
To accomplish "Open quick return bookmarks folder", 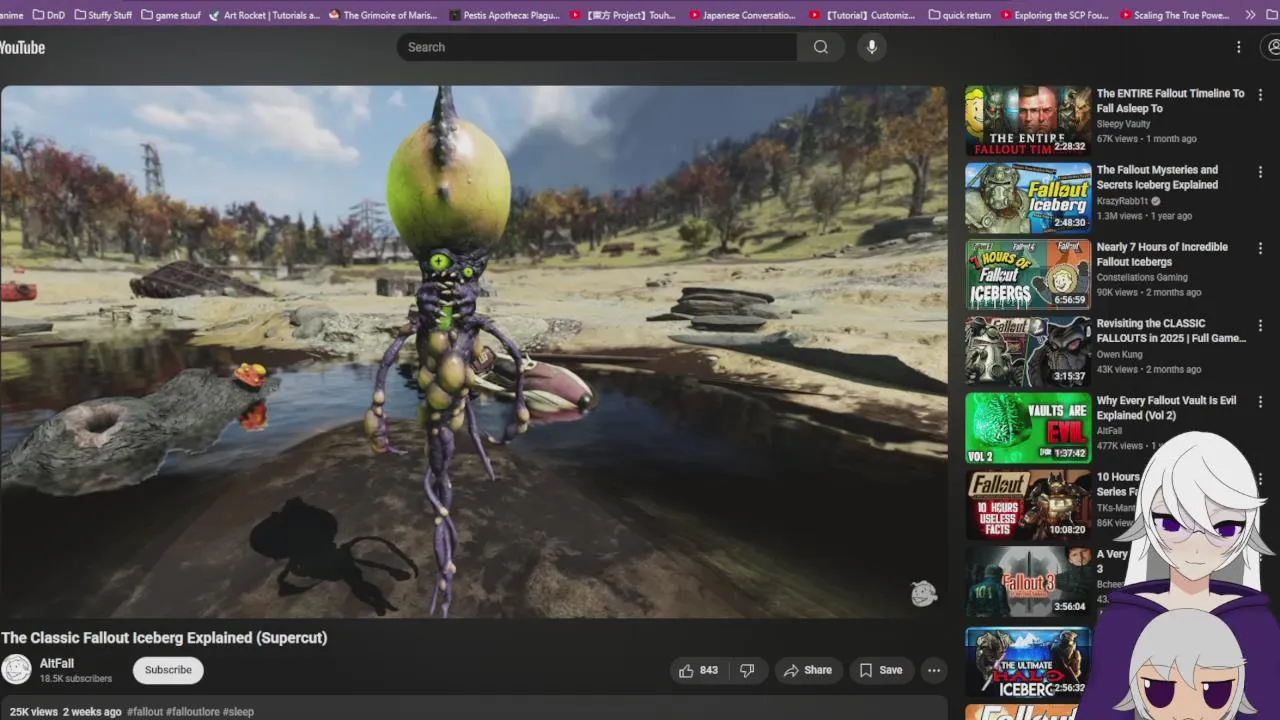I will tap(960, 15).
